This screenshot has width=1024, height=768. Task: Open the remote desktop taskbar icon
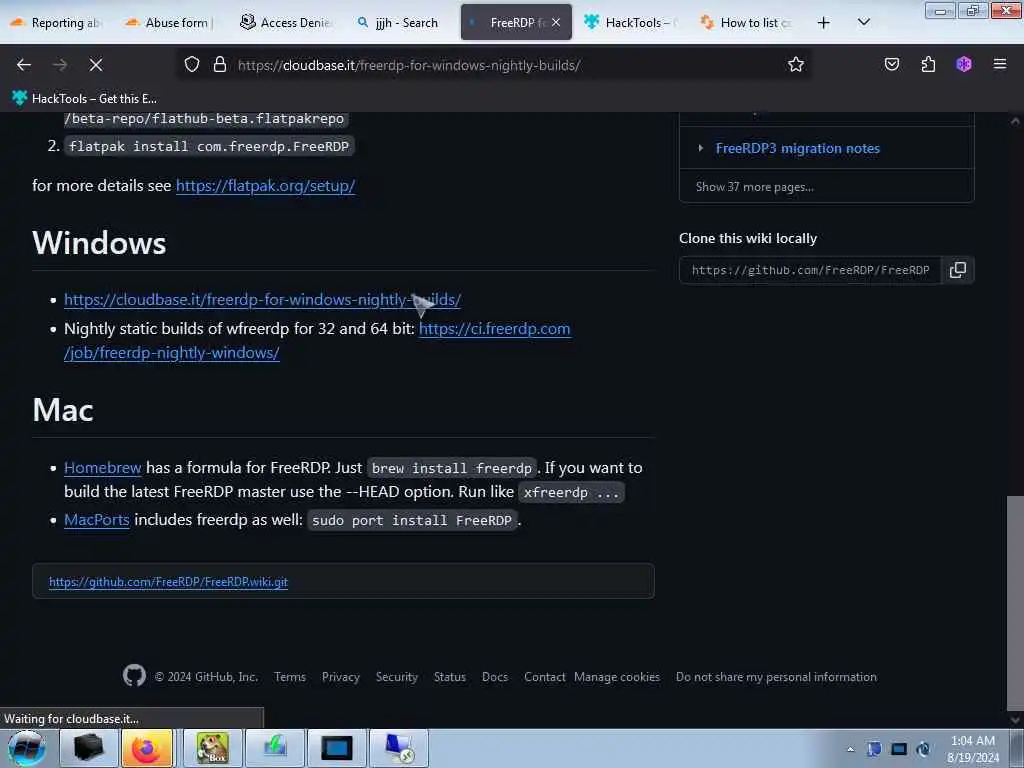point(399,748)
